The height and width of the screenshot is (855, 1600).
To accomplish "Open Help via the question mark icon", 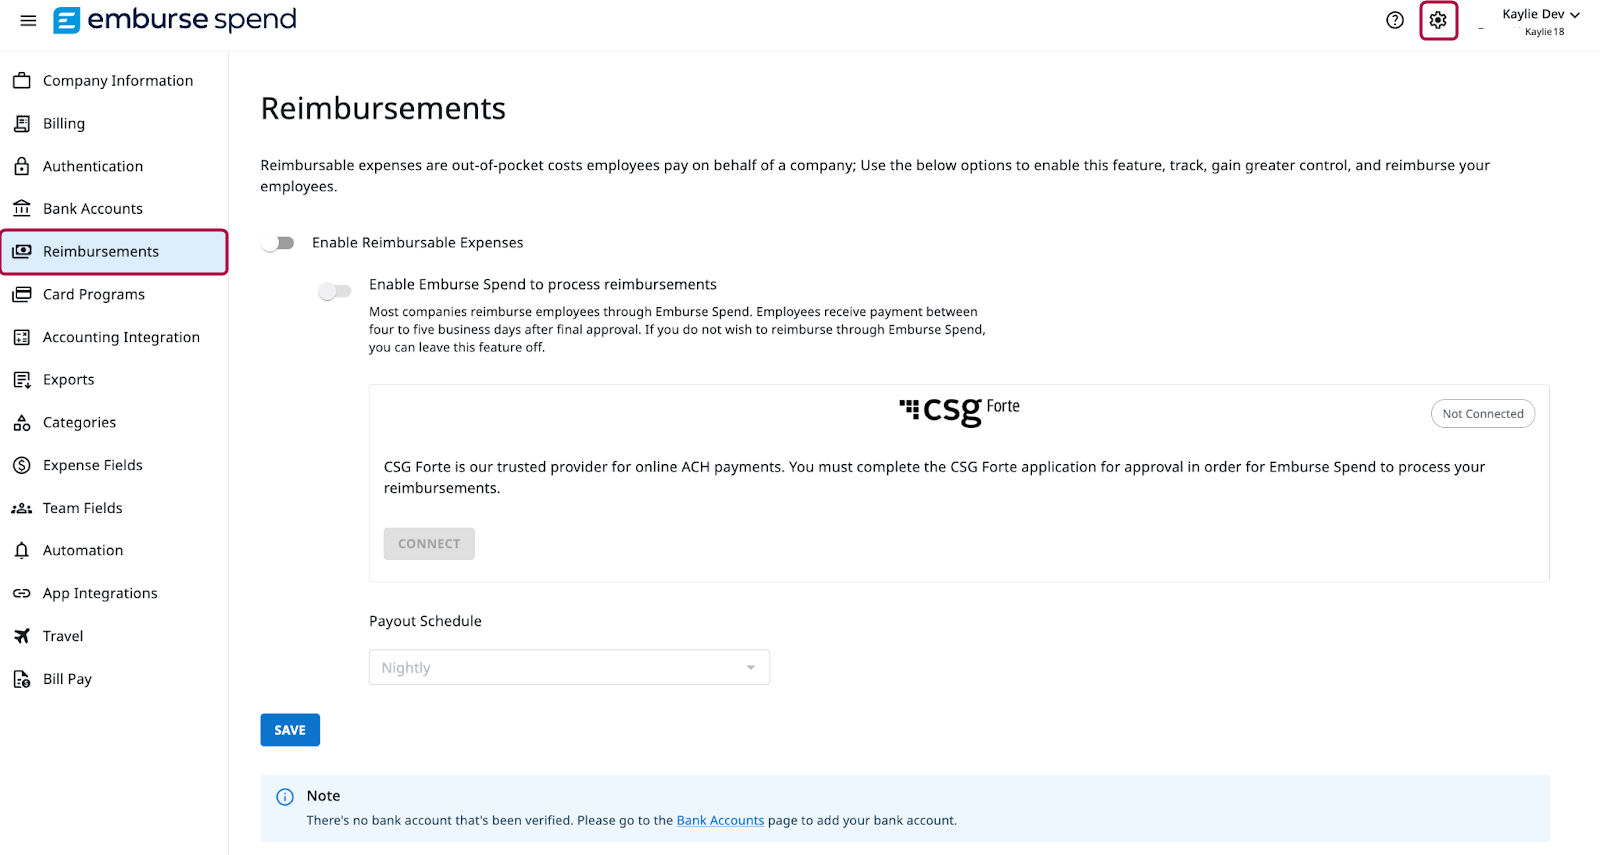I will pos(1394,19).
